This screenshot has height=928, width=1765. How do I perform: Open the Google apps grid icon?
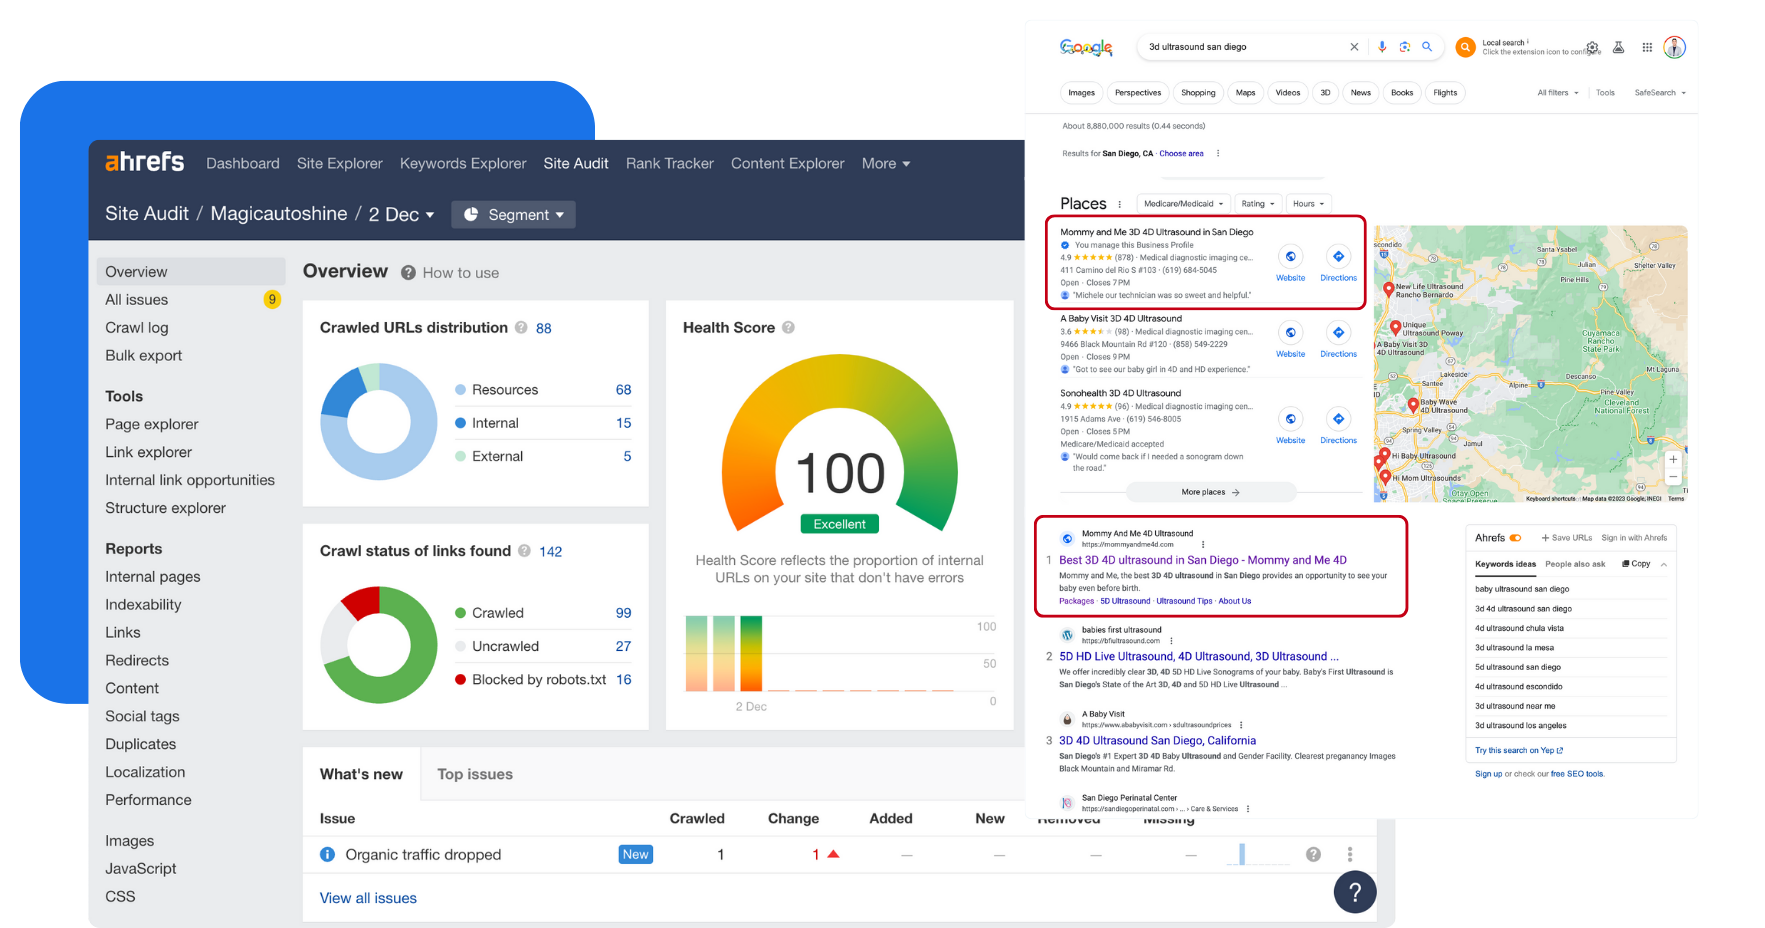pos(1647,47)
